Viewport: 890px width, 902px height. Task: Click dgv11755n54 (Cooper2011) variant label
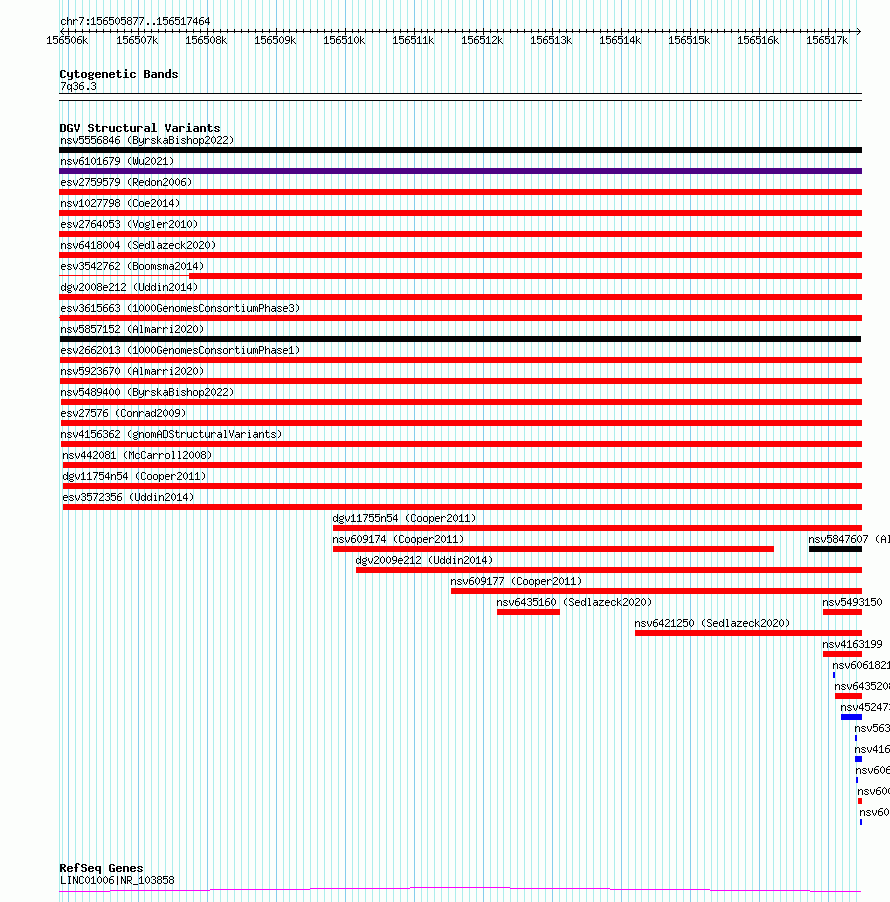pyautogui.click(x=404, y=518)
